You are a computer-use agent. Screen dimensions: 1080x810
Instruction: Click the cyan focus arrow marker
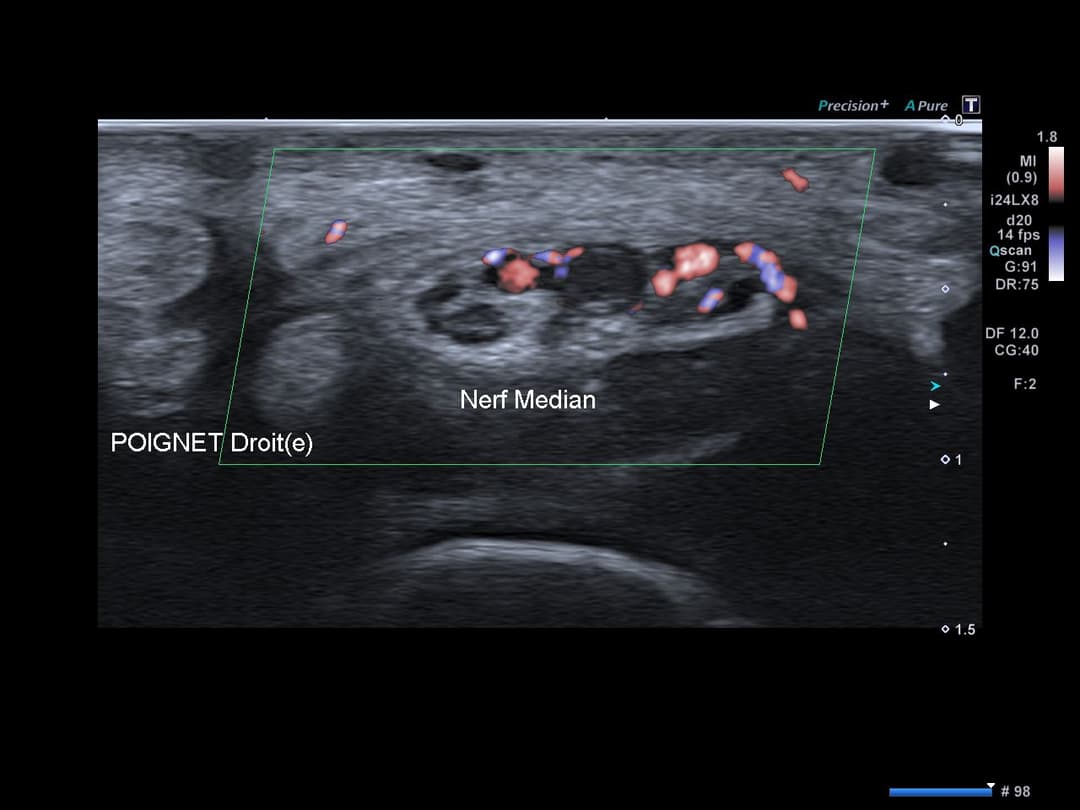[935, 386]
